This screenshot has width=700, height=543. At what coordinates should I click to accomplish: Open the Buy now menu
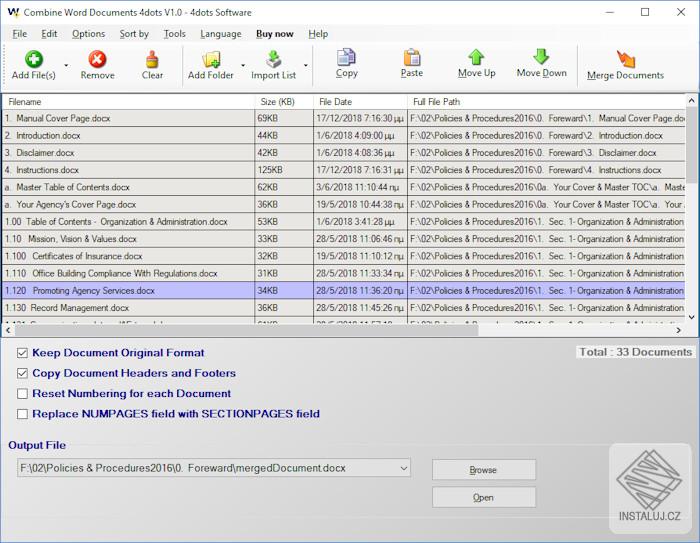pyautogui.click(x=275, y=34)
